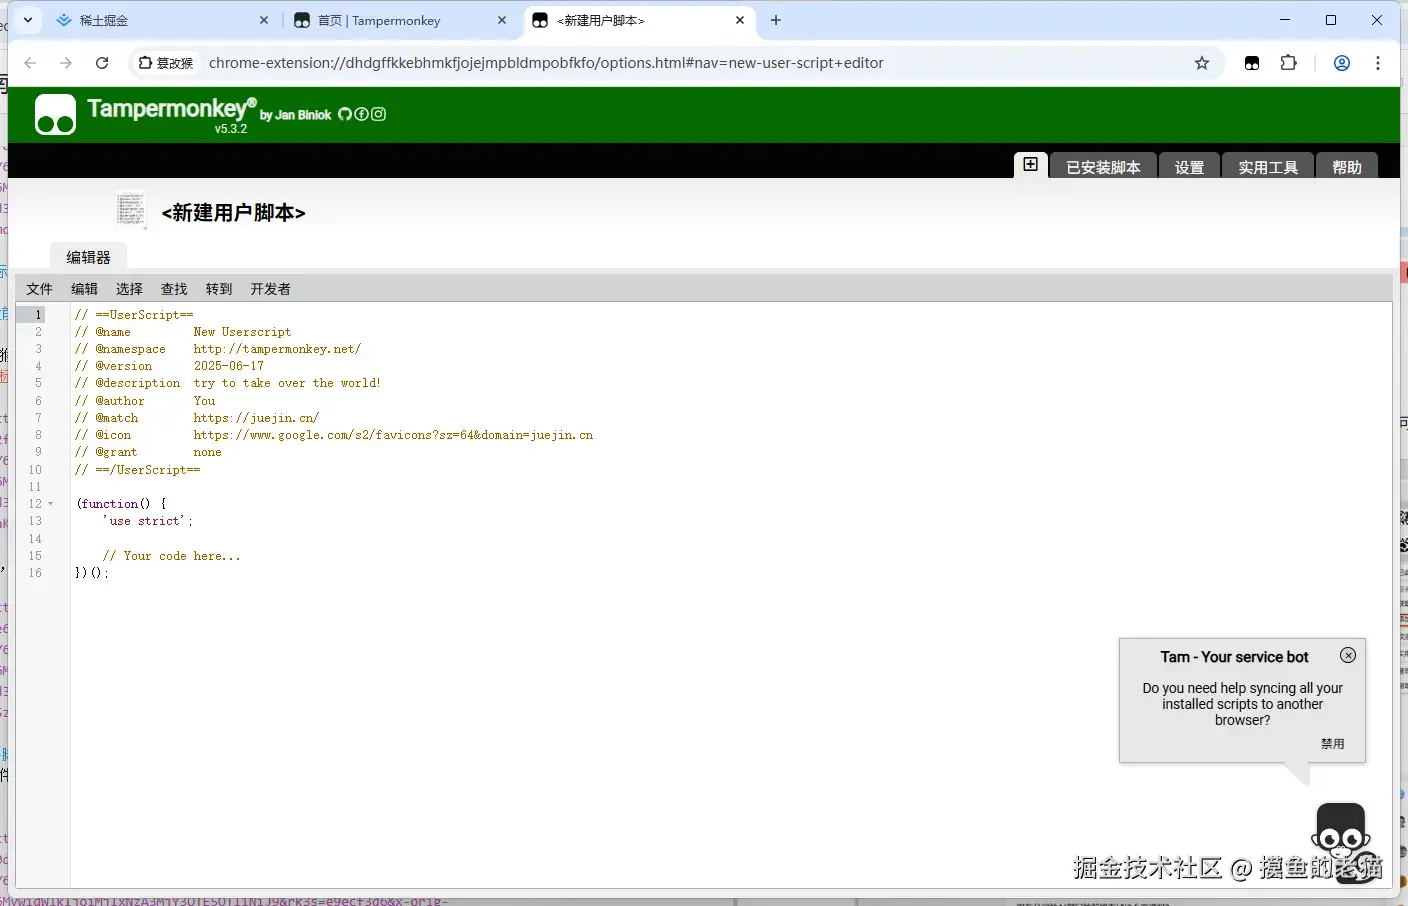Close the 稀土掘金 browser tab

click(264, 20)
